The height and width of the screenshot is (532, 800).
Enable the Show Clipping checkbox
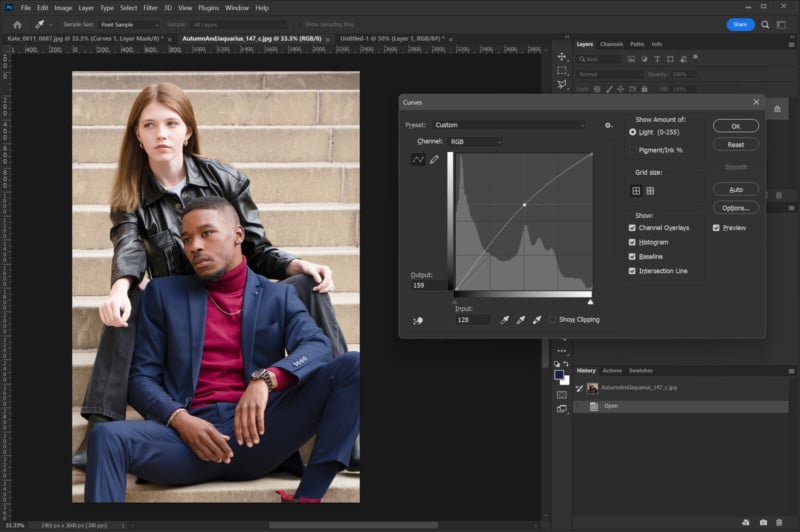pyautogui.click(x=553, y=320)
